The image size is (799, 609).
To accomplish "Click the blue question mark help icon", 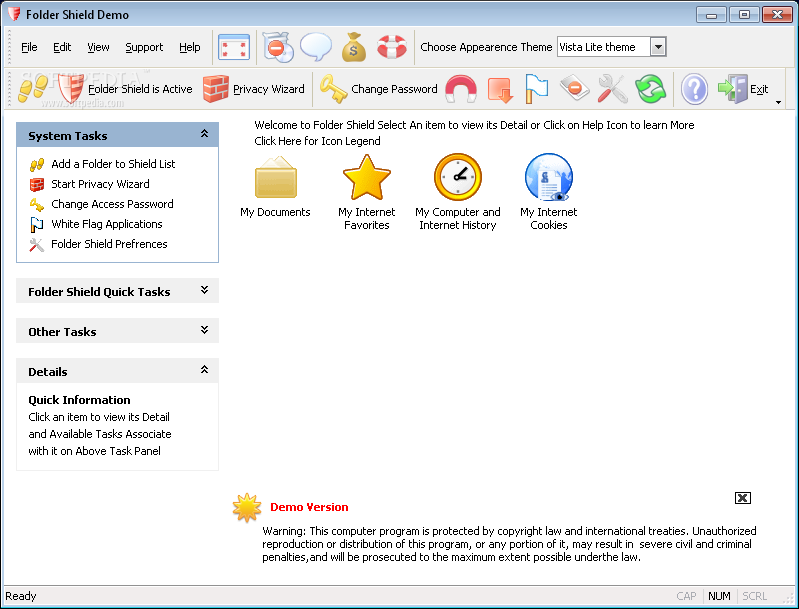I will pos(694,89).
